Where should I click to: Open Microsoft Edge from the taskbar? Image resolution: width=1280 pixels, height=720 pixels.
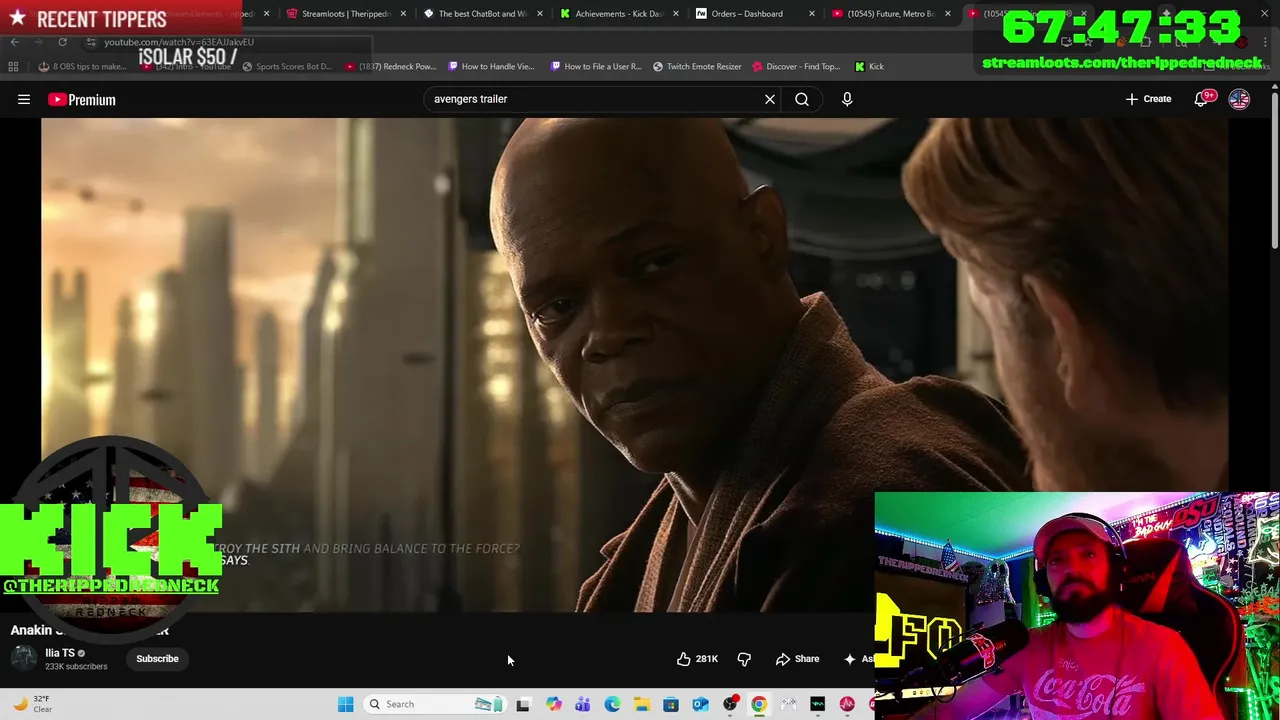coord(612,704)
